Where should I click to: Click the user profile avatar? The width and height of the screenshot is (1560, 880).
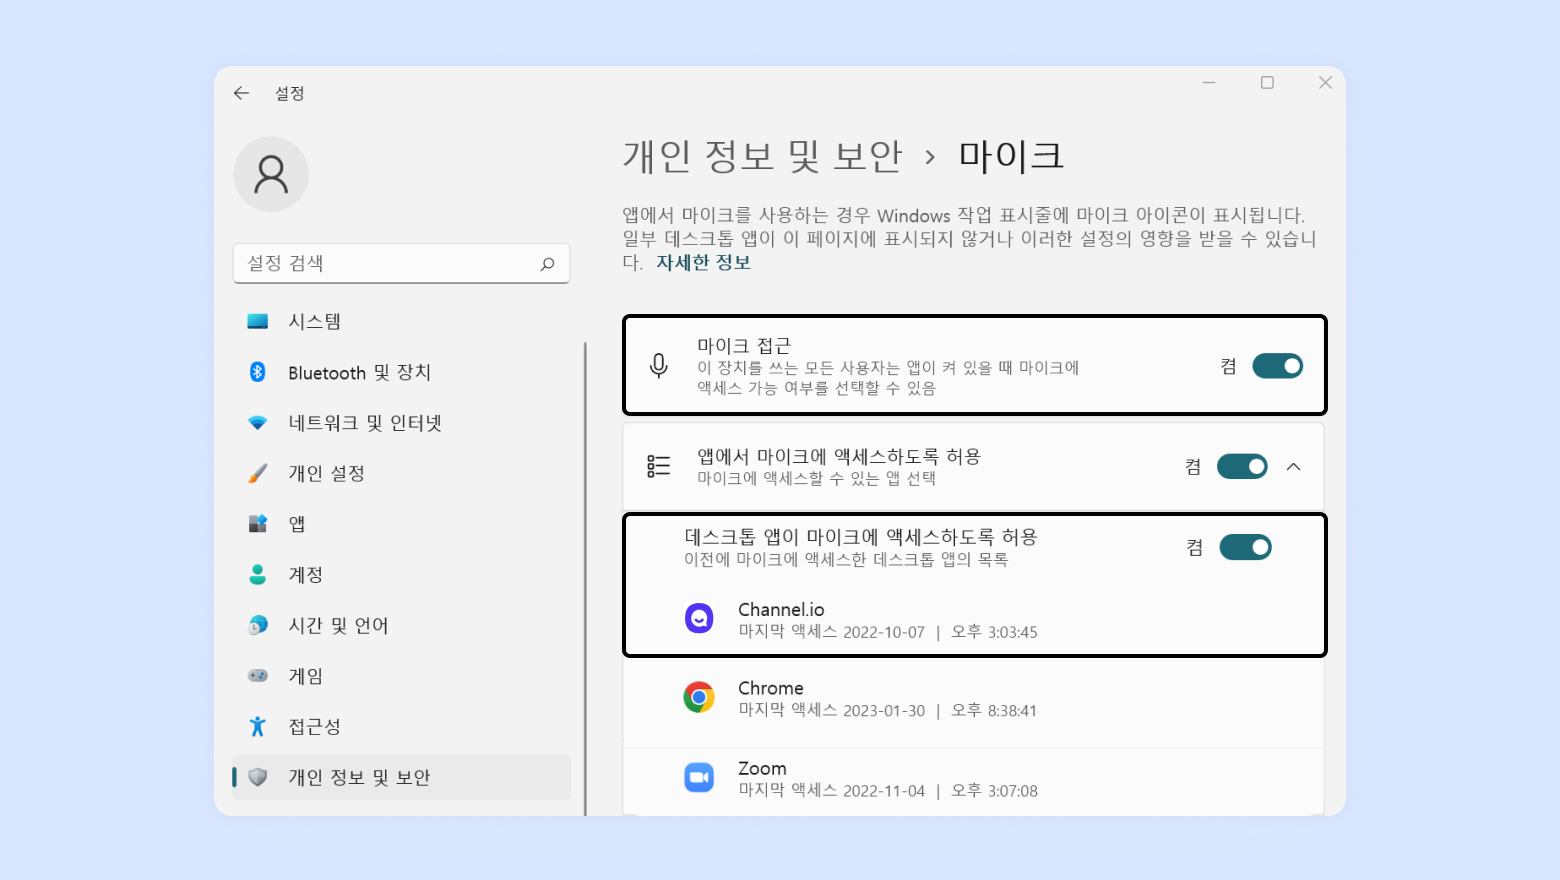(271, 174)
